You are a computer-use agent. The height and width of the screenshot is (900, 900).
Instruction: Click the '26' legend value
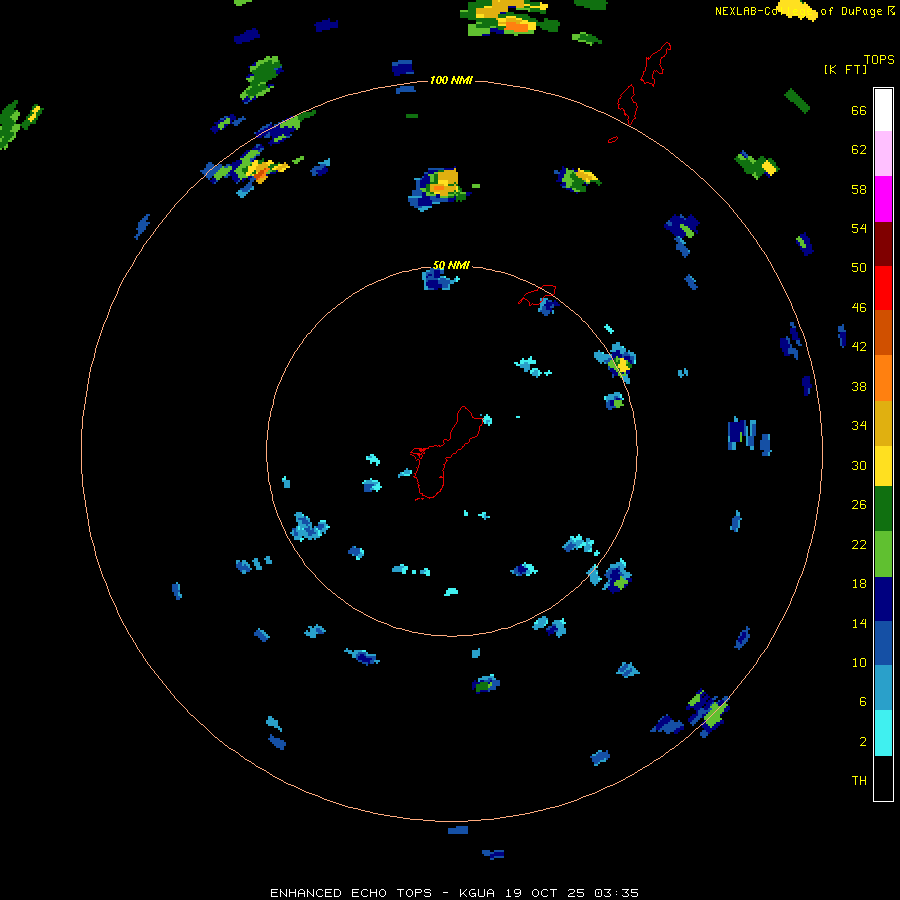tap(859, 505)
